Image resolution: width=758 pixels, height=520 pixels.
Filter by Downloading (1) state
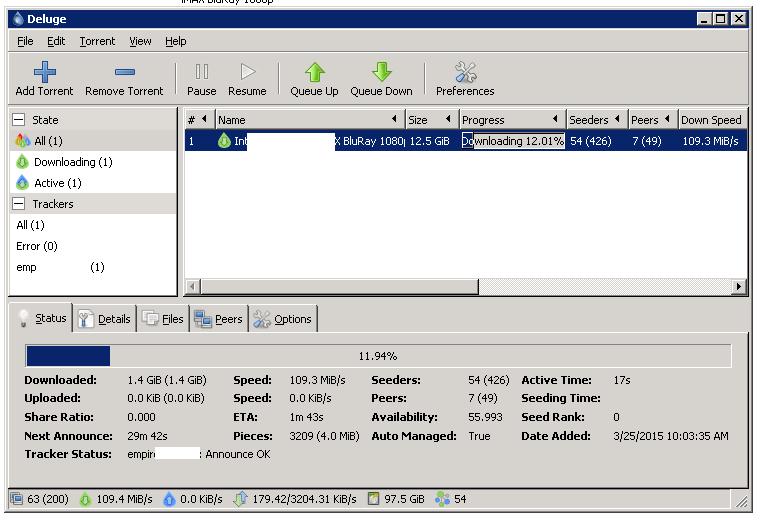click(x=93, y=162)
